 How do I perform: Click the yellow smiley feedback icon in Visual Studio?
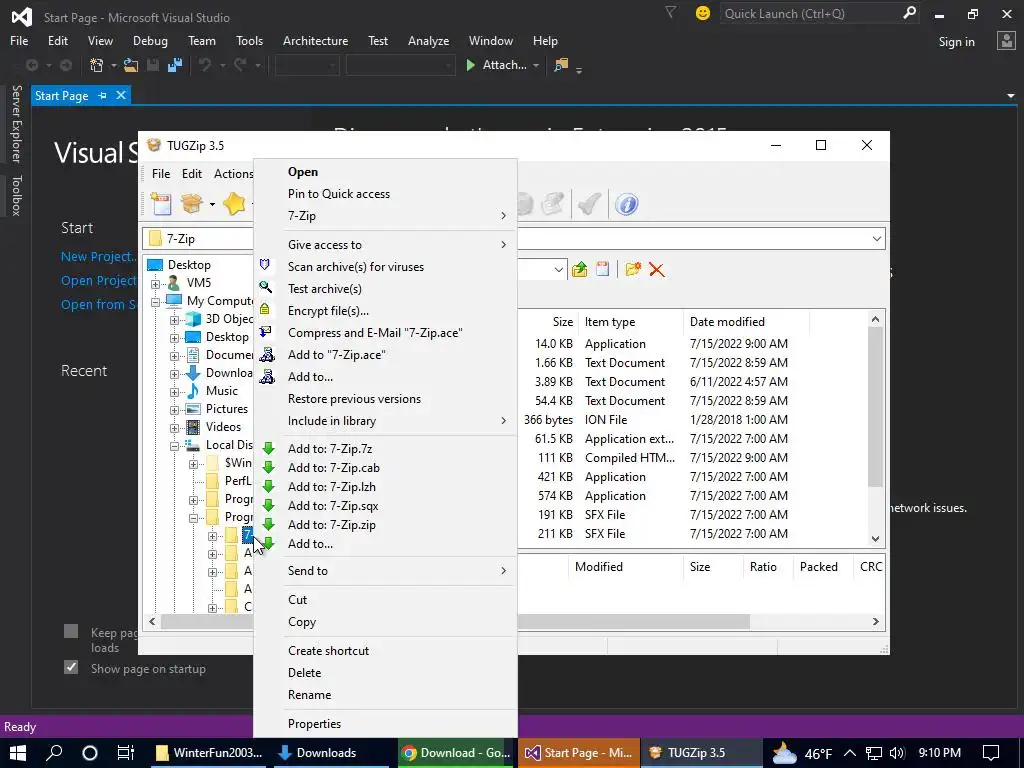click(x=703, y=13)
